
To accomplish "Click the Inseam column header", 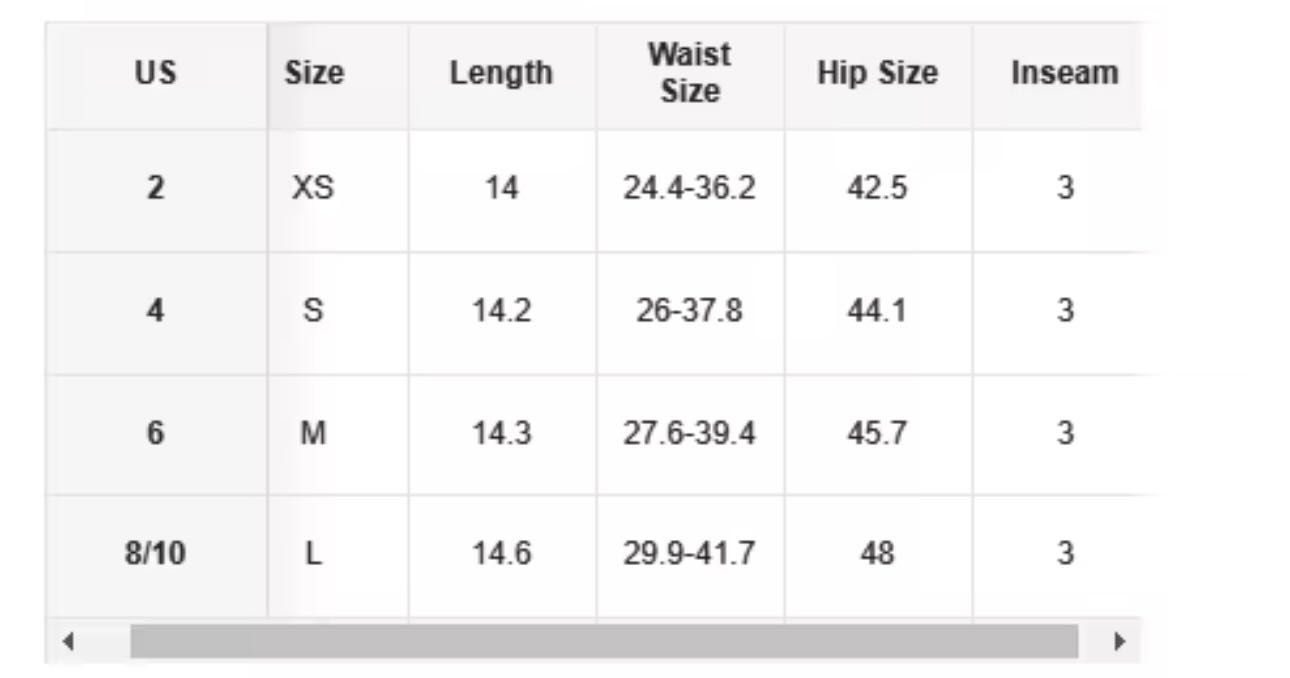I will point(1064,73).
